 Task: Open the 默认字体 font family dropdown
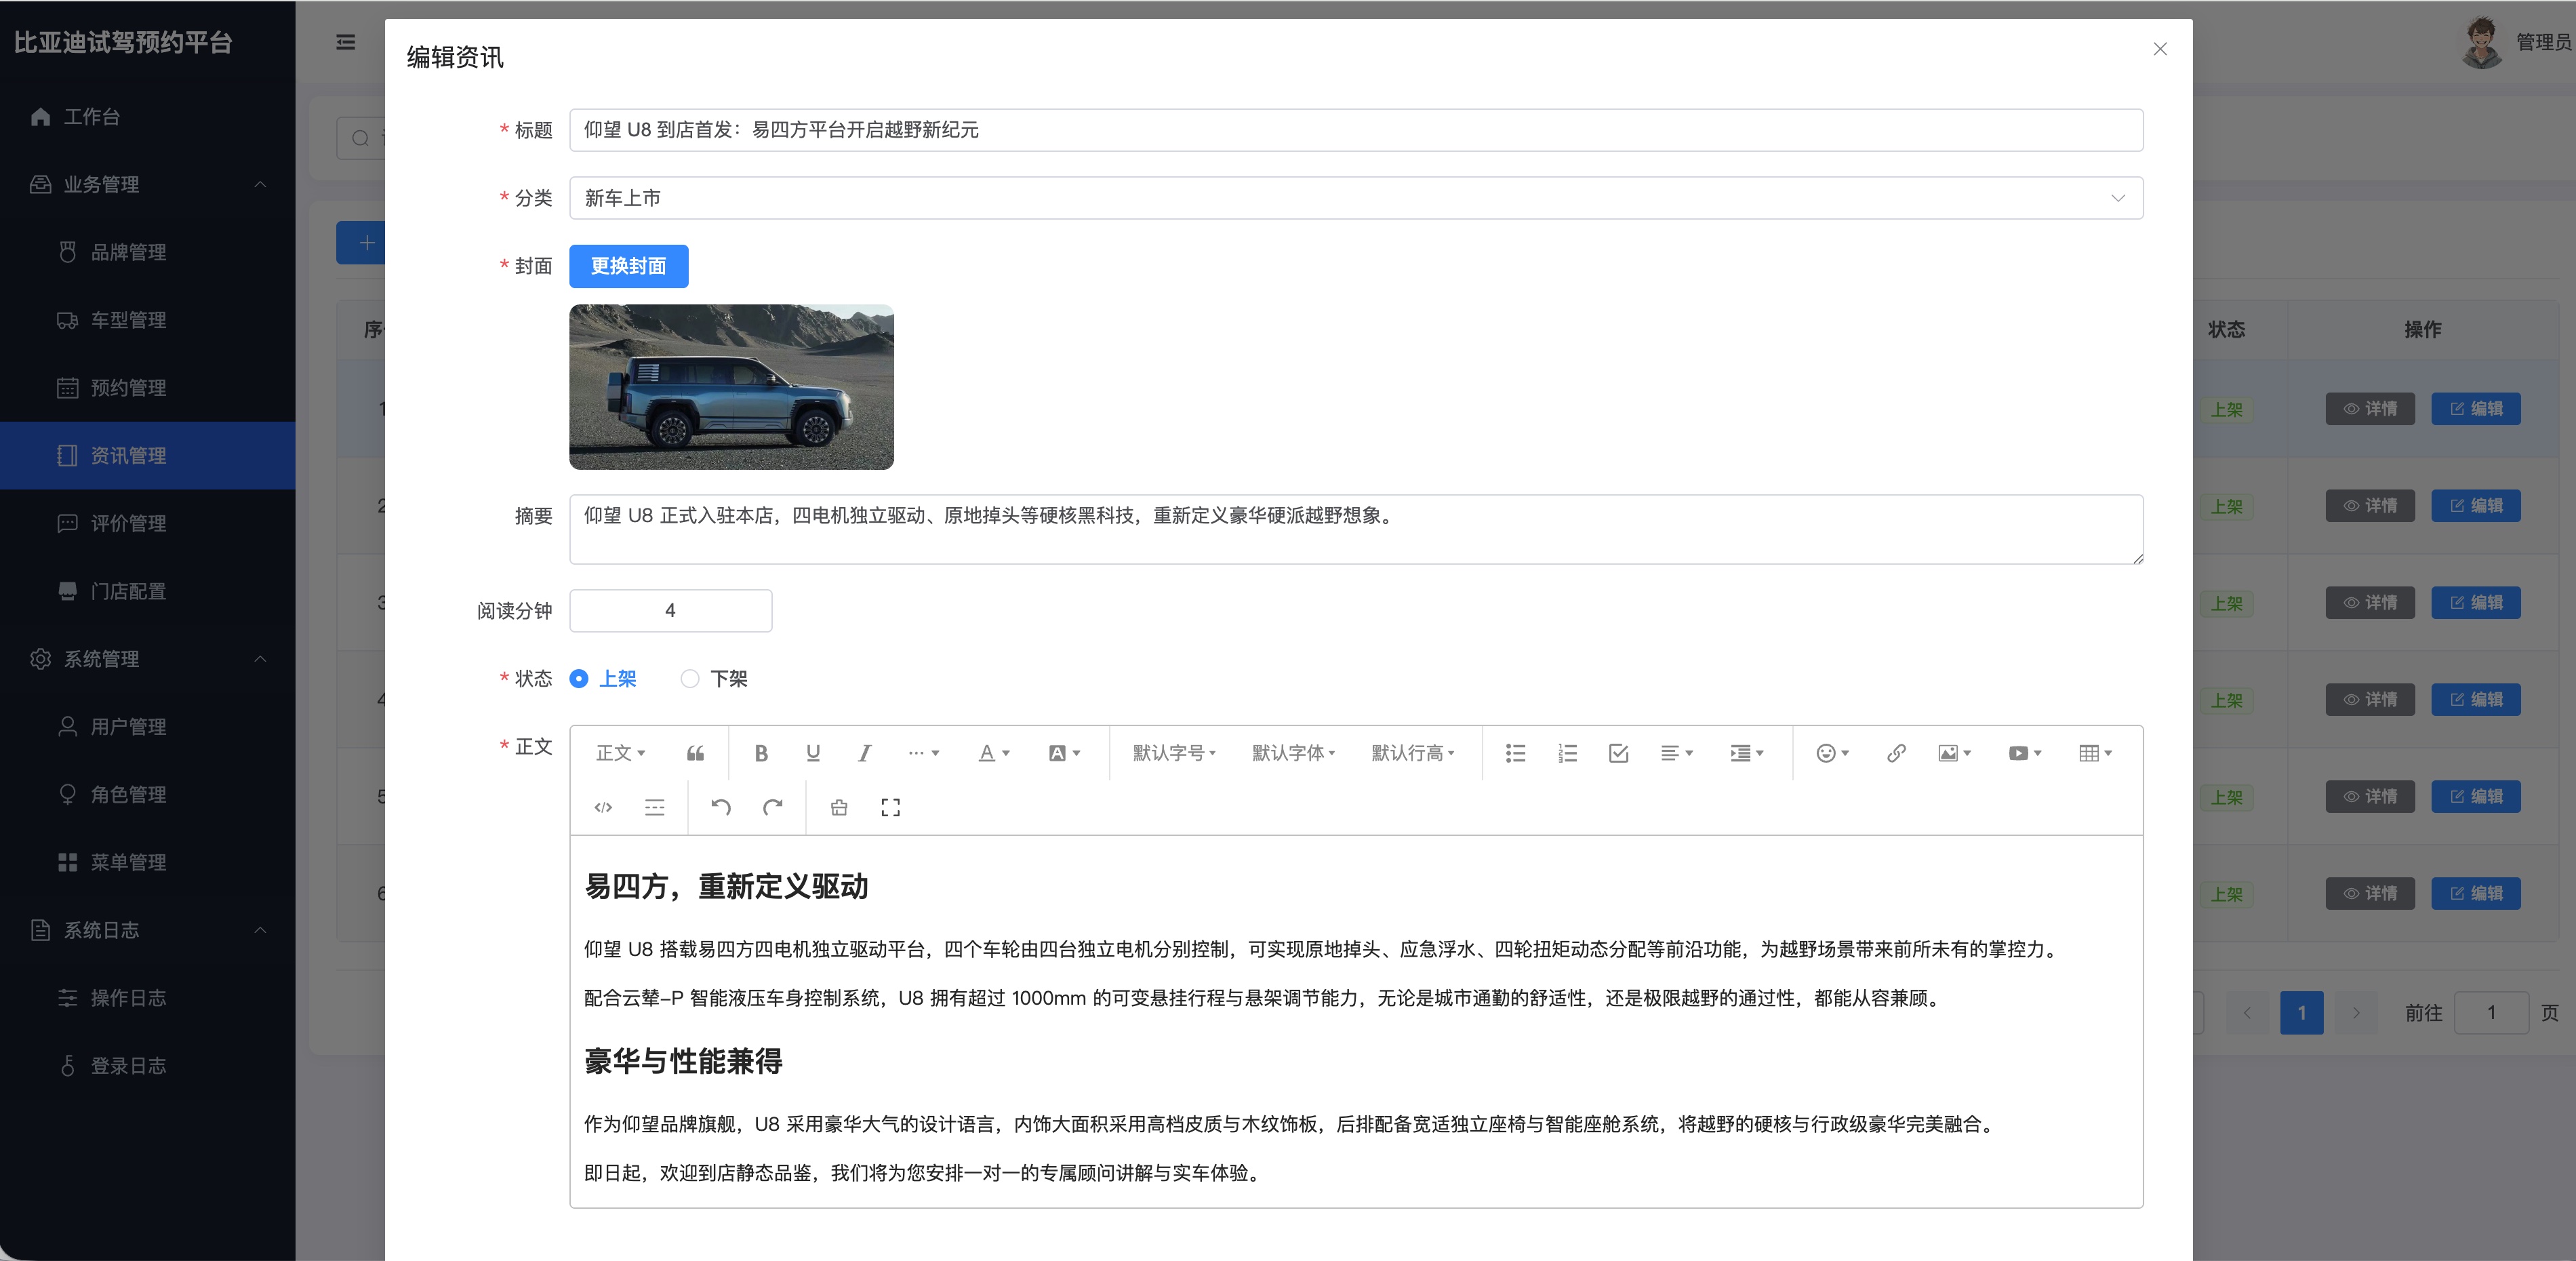pyautogui.click(x=1293, y=753)
